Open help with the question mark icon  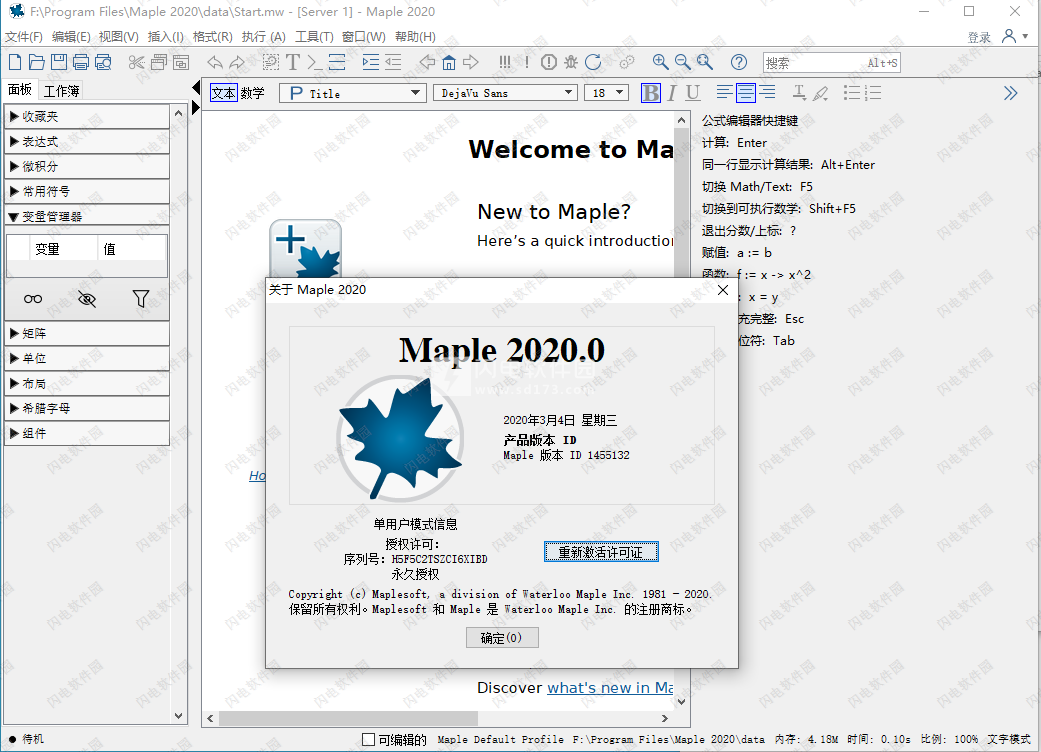tap(738, 62)
